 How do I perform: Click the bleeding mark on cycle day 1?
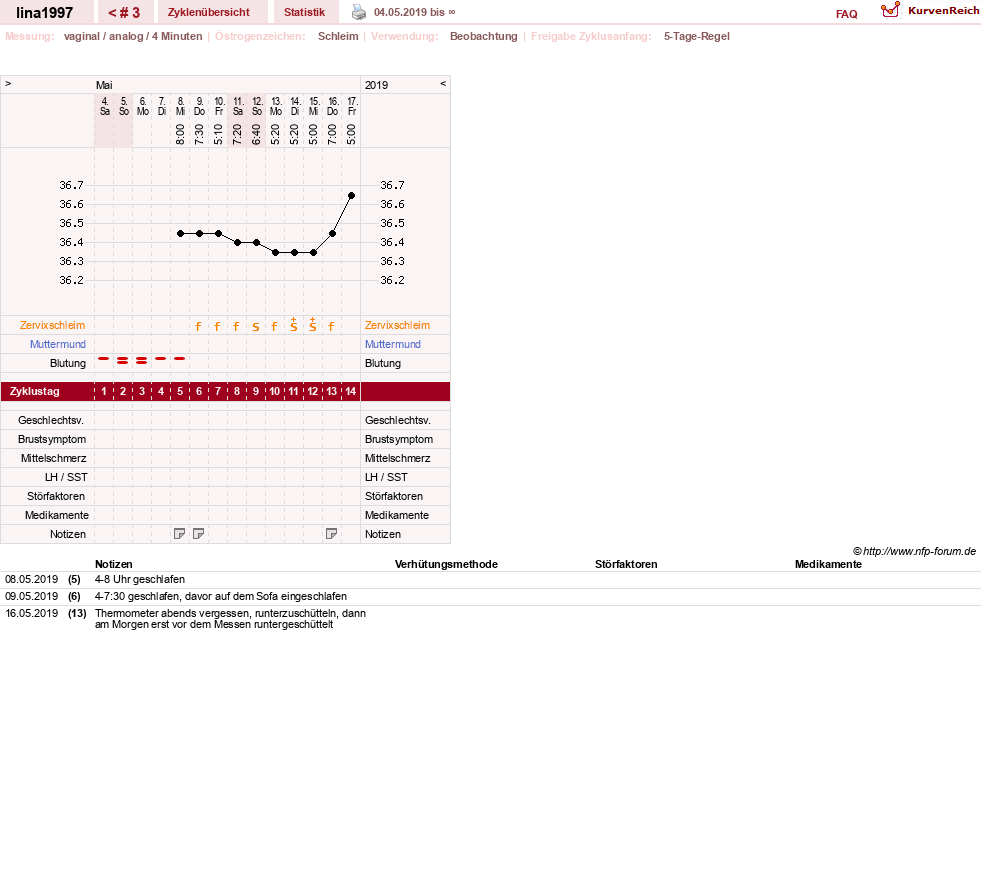tap(104, 358)
